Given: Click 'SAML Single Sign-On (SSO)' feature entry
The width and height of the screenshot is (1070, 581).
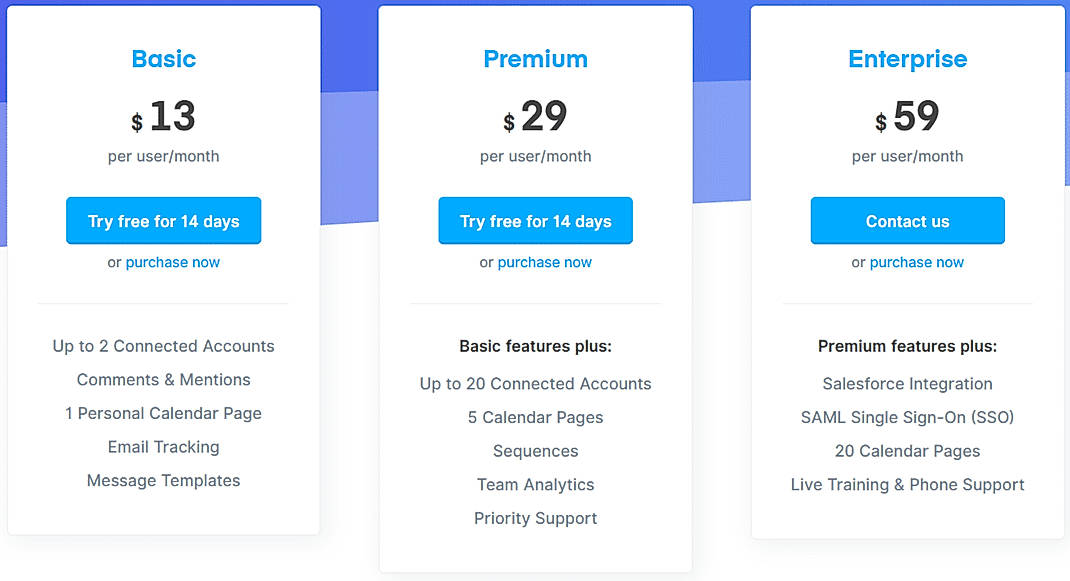Looking at the screenshot, I should point(907,417).
